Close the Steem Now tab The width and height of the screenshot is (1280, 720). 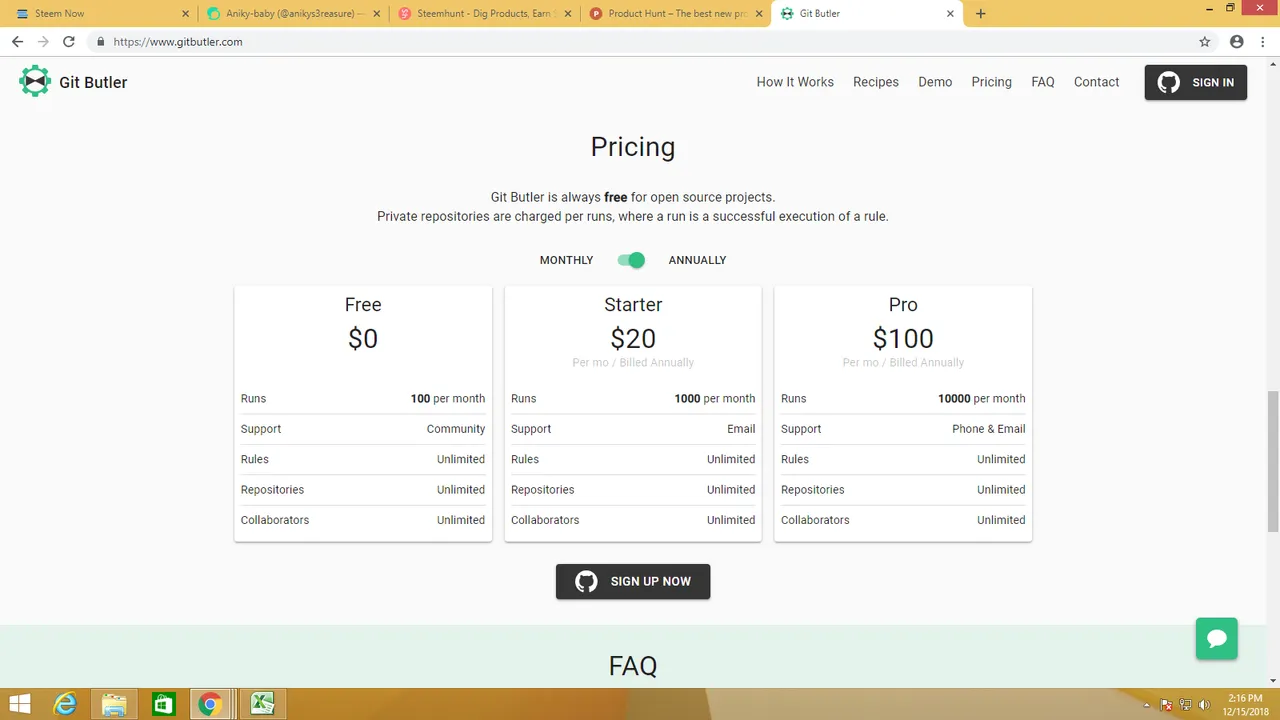pyautogui.click(x=185, y=14)
